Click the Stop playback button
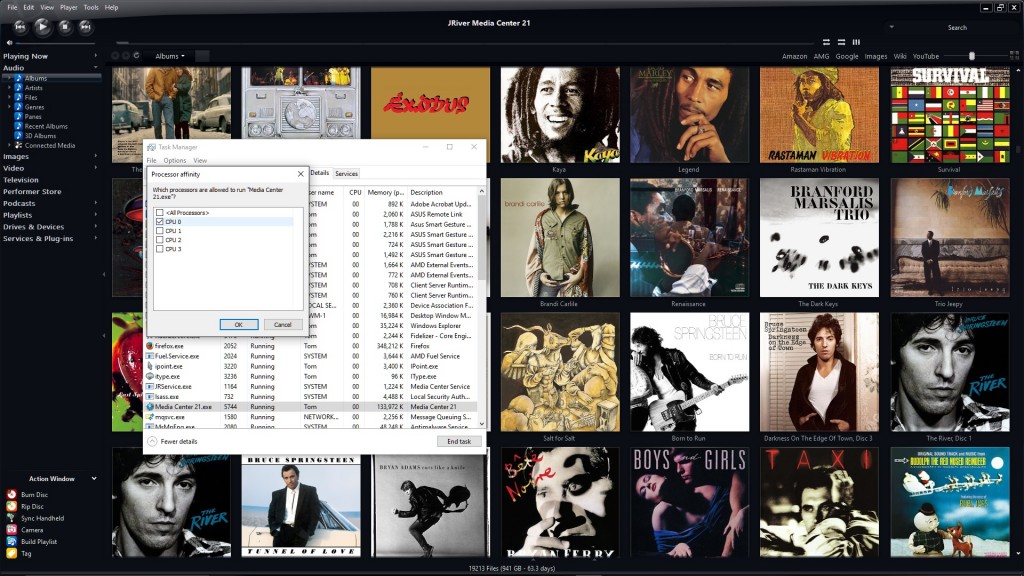The width and height of the screenshot is (1024, 576). point(65,27)
